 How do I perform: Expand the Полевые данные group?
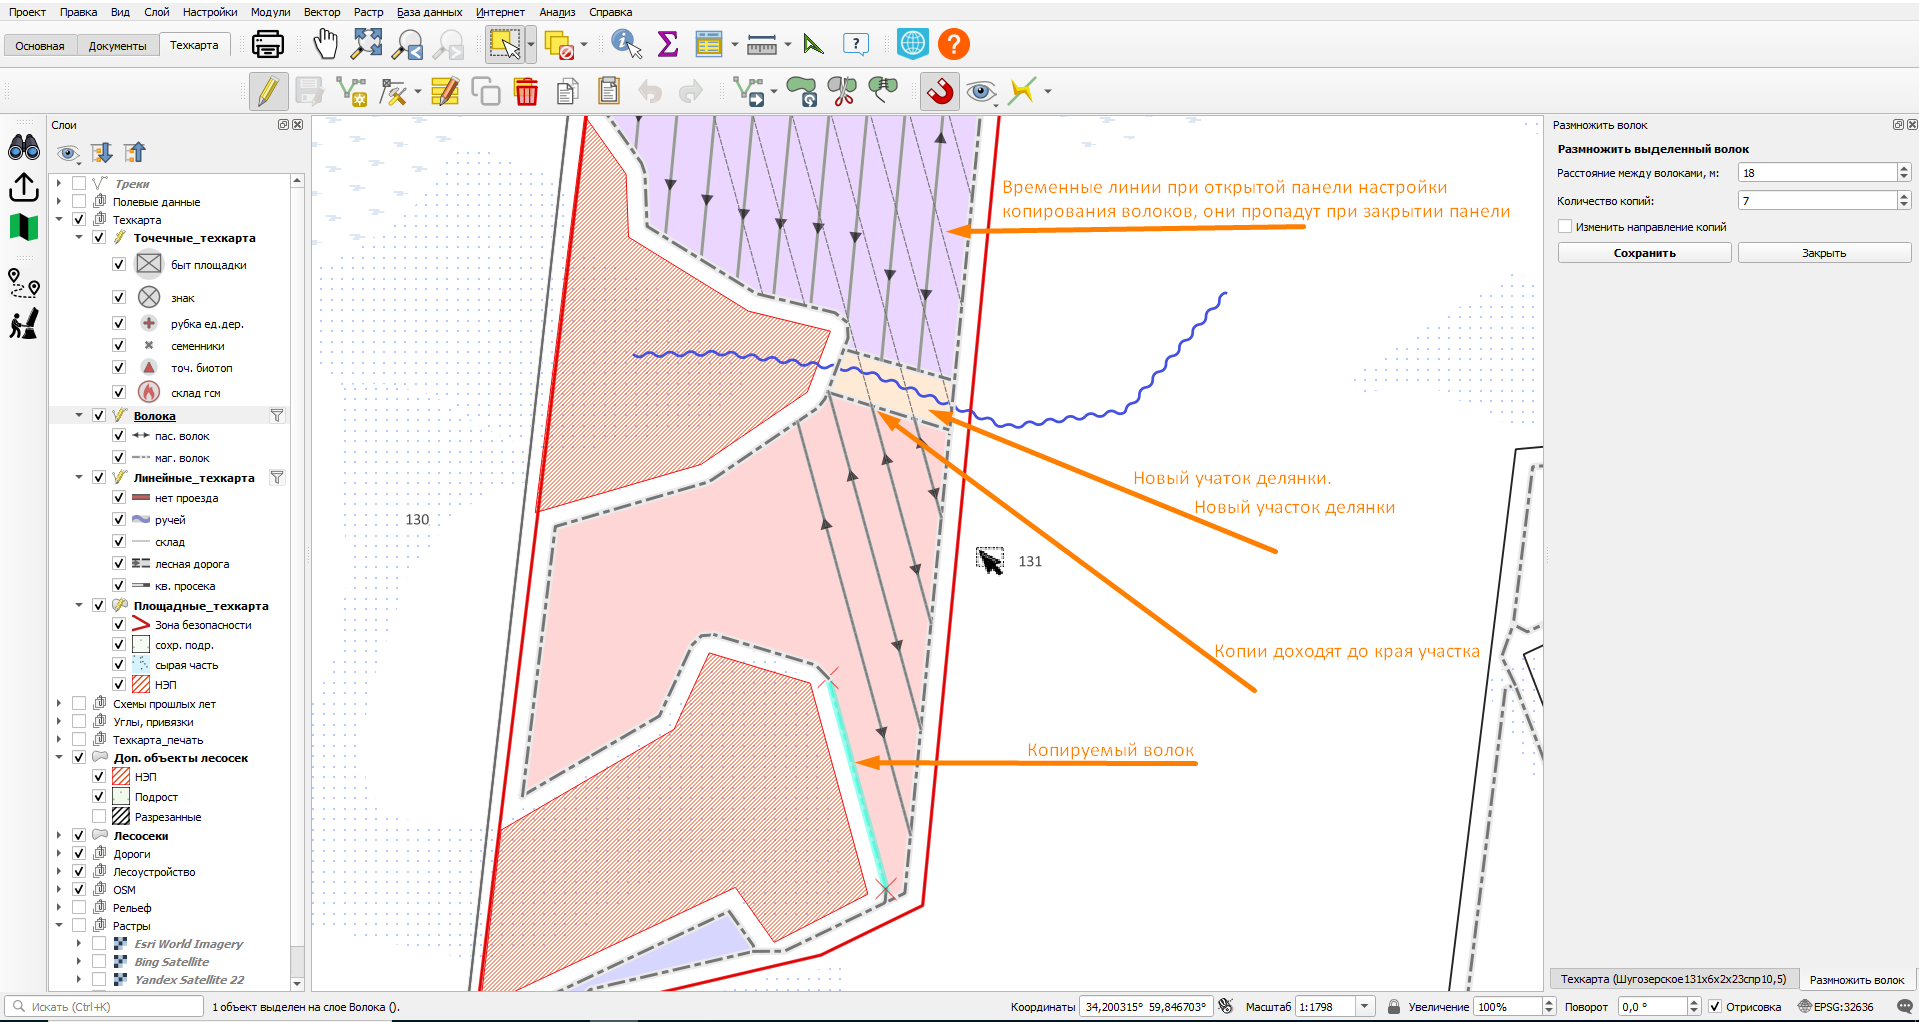tap(59, 201)
